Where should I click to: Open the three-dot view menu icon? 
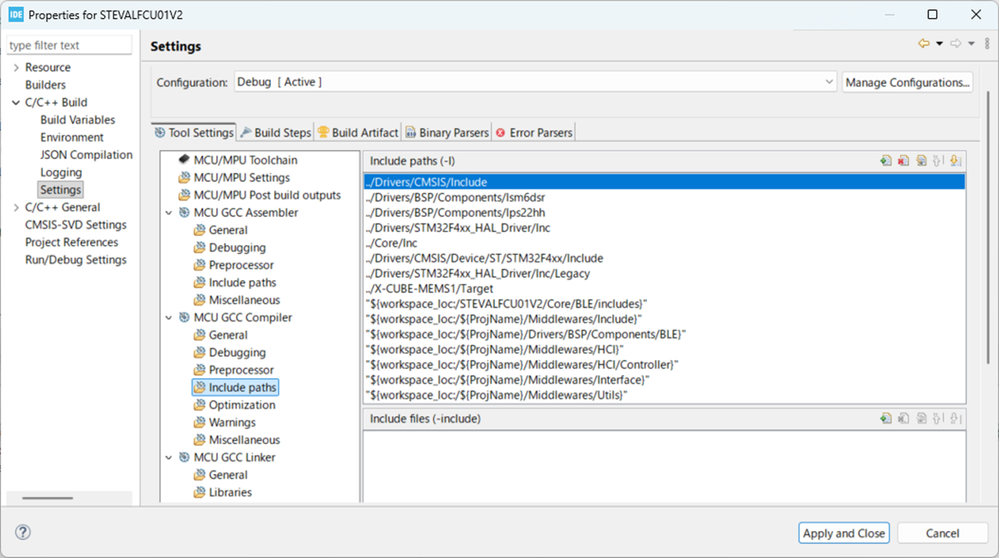click(987, 44)
